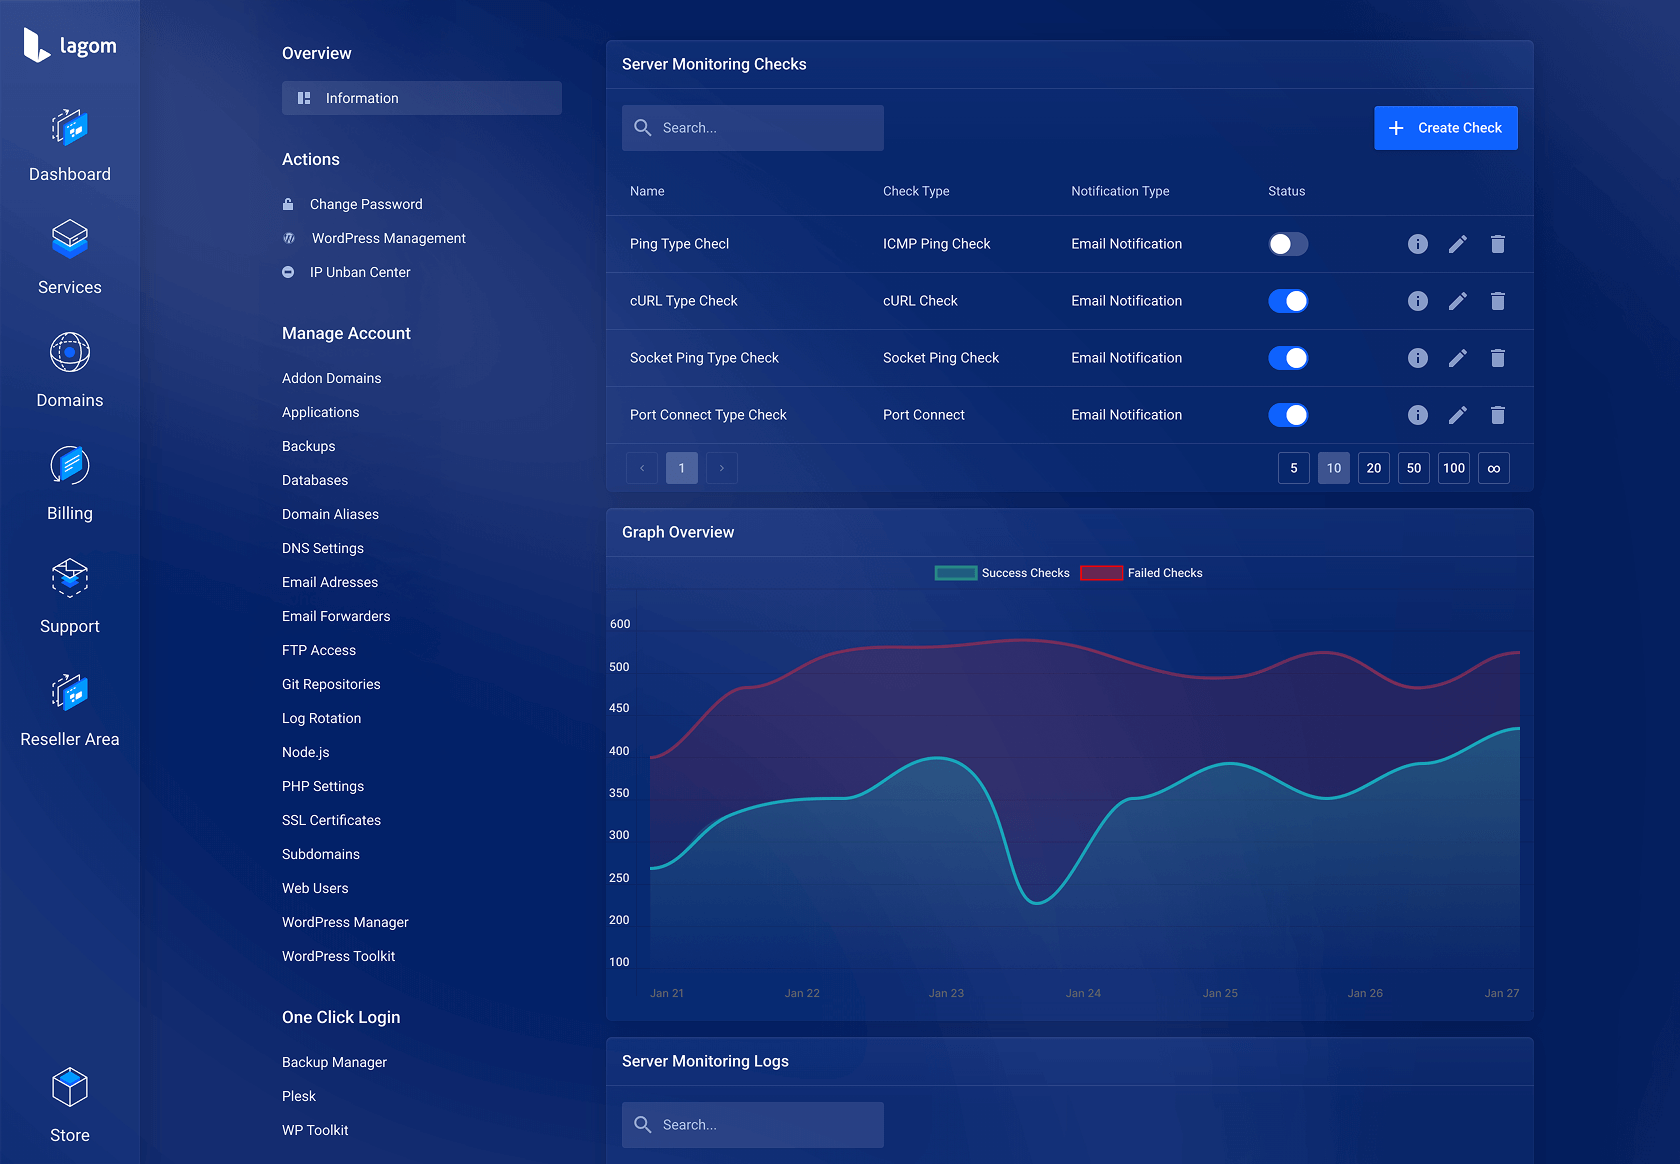Open Change Password action
Image resolution: width=1680 pixels, height=1164 pixels.
point(366,204)
